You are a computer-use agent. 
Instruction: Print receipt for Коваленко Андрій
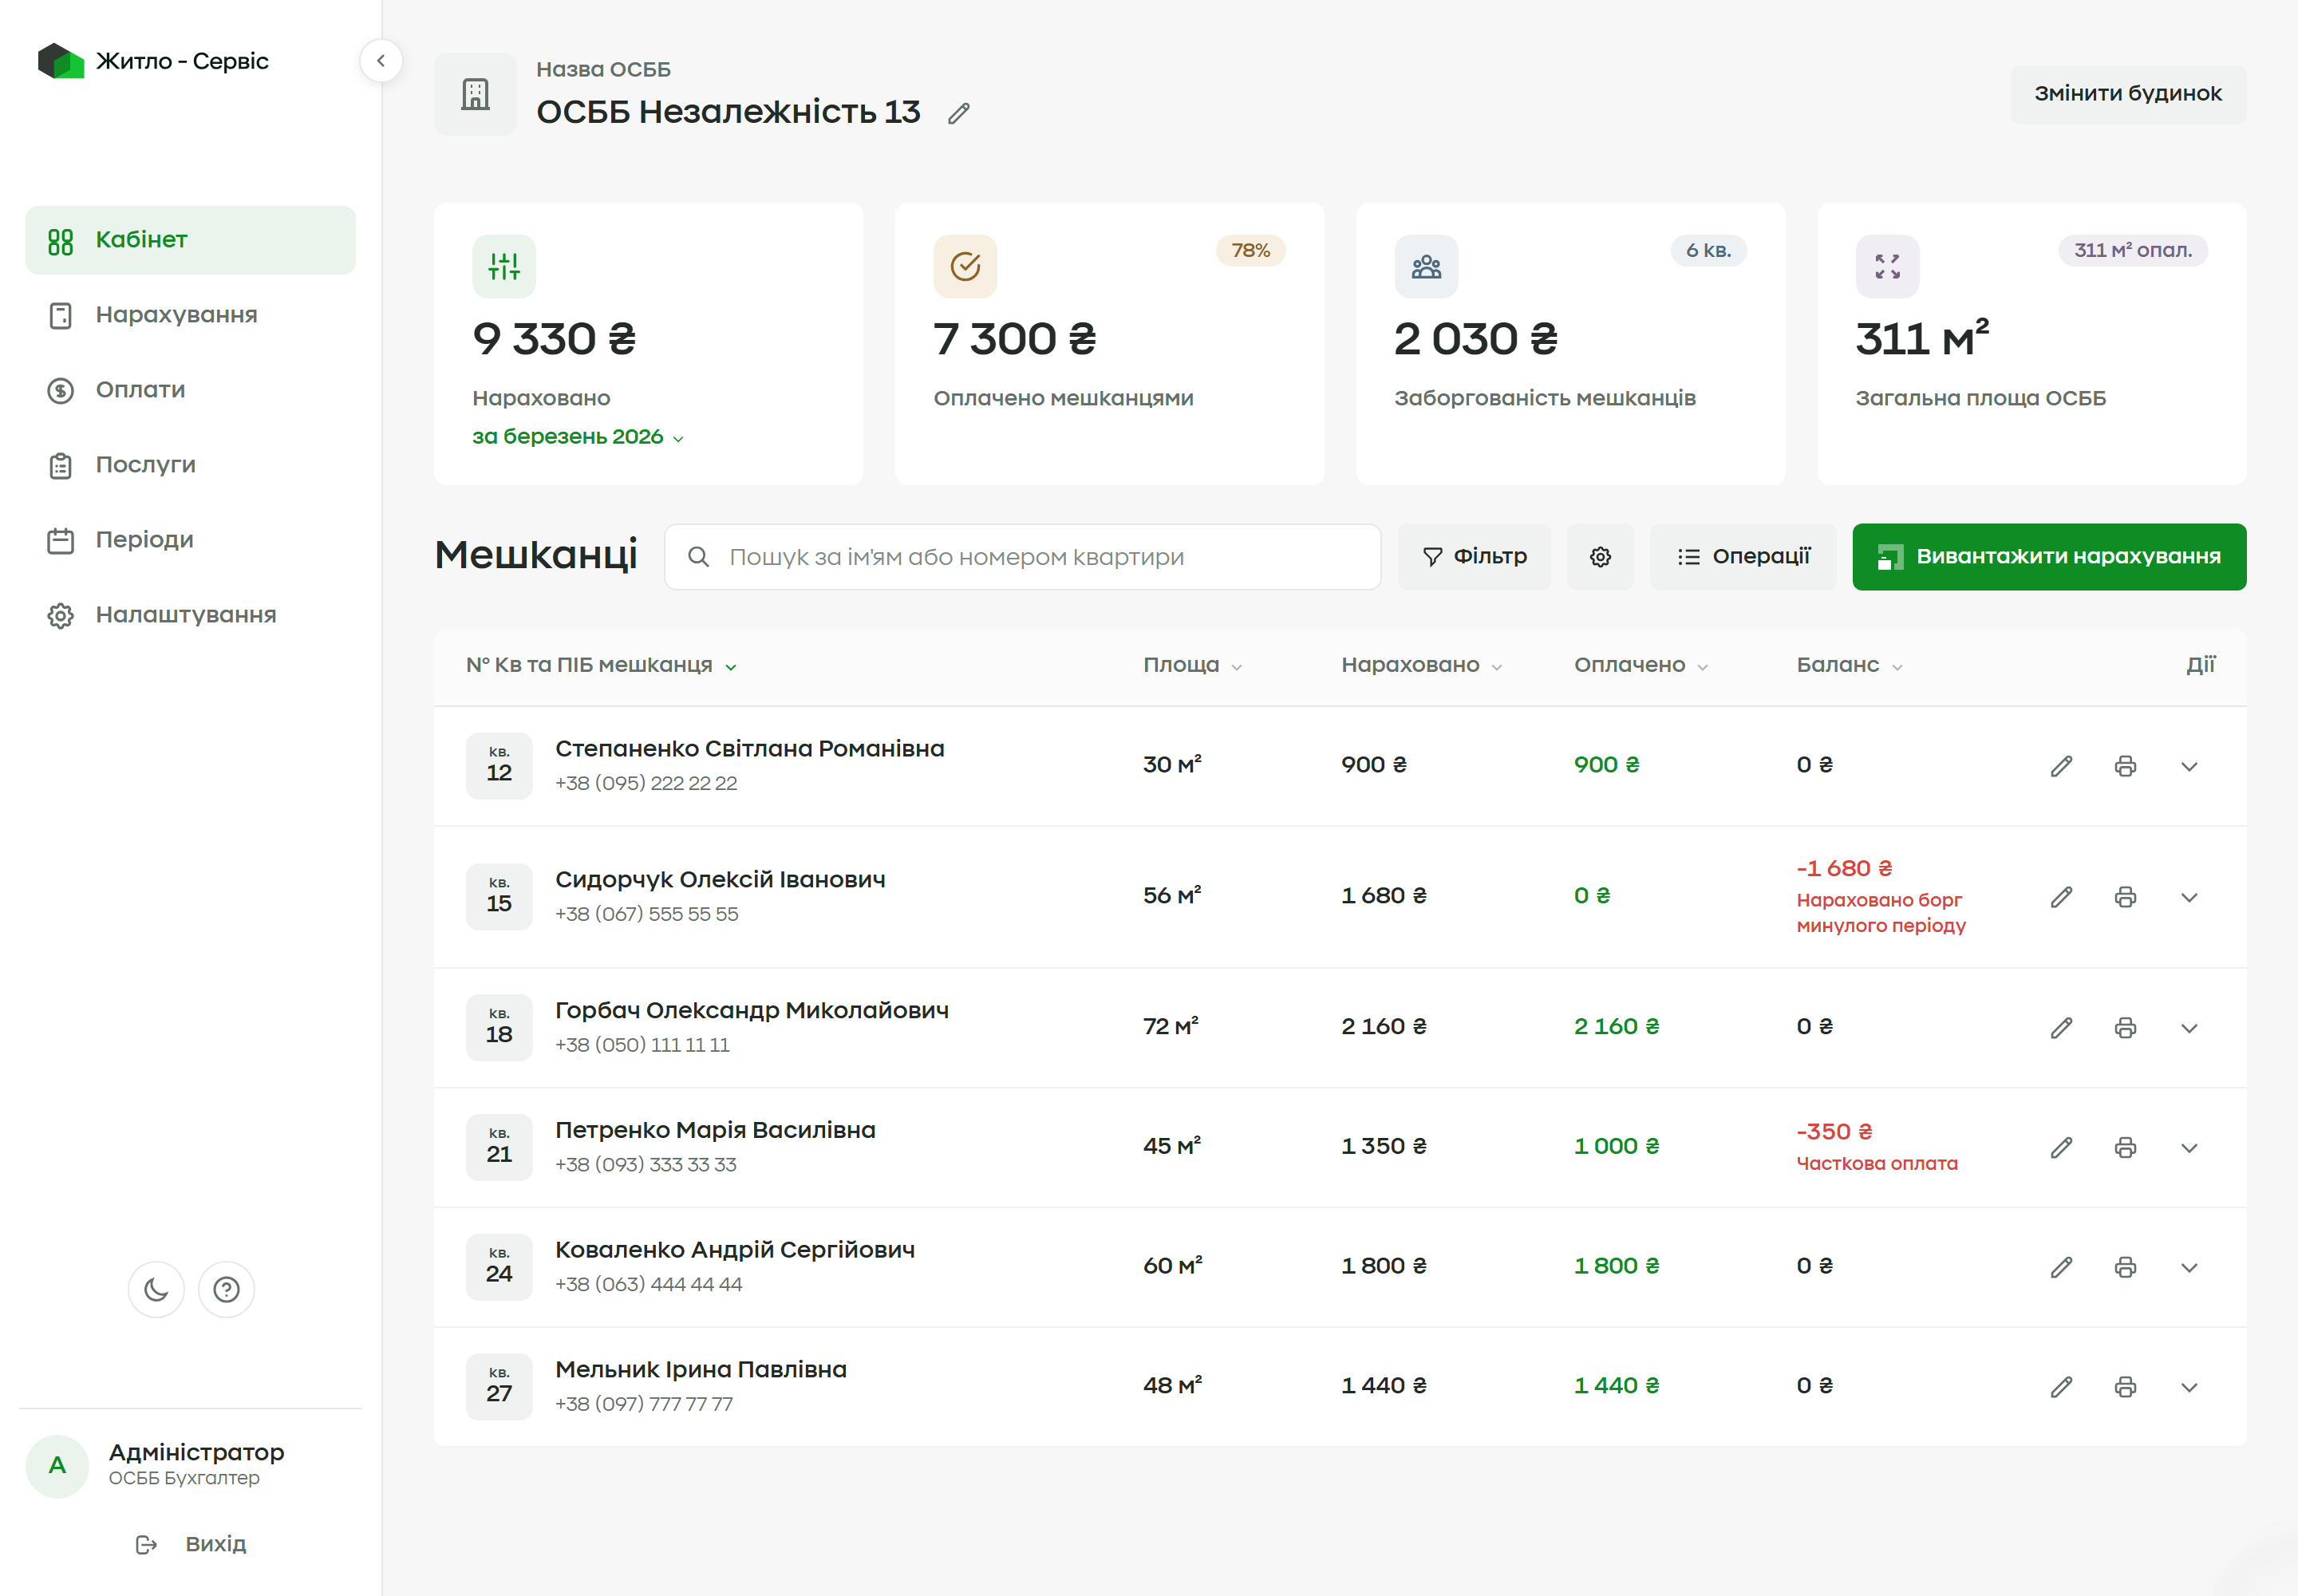click(2125, 1268)
